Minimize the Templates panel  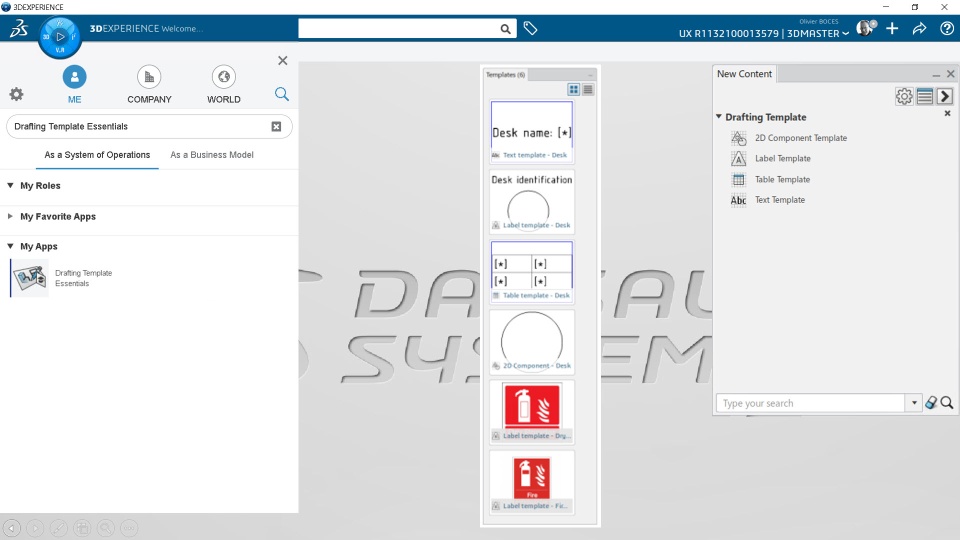tap(590, 75)
